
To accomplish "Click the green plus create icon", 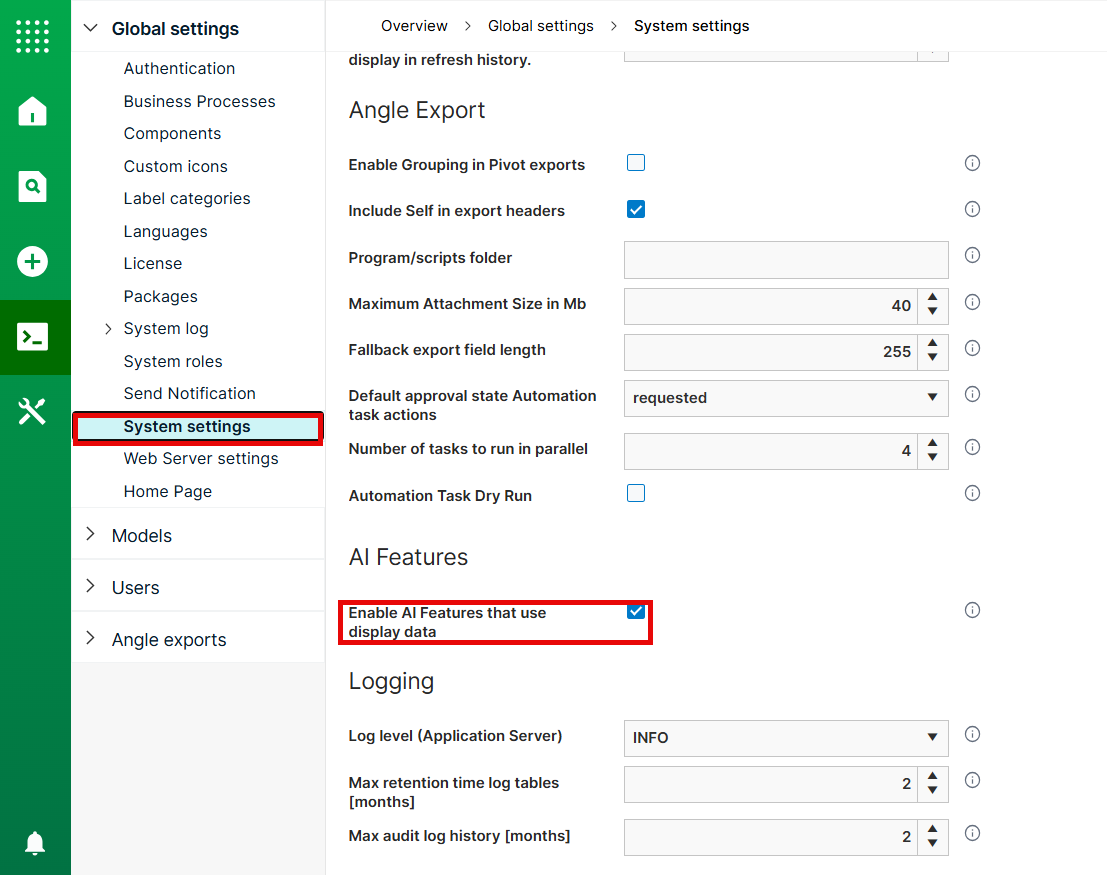I will [32, 262].
